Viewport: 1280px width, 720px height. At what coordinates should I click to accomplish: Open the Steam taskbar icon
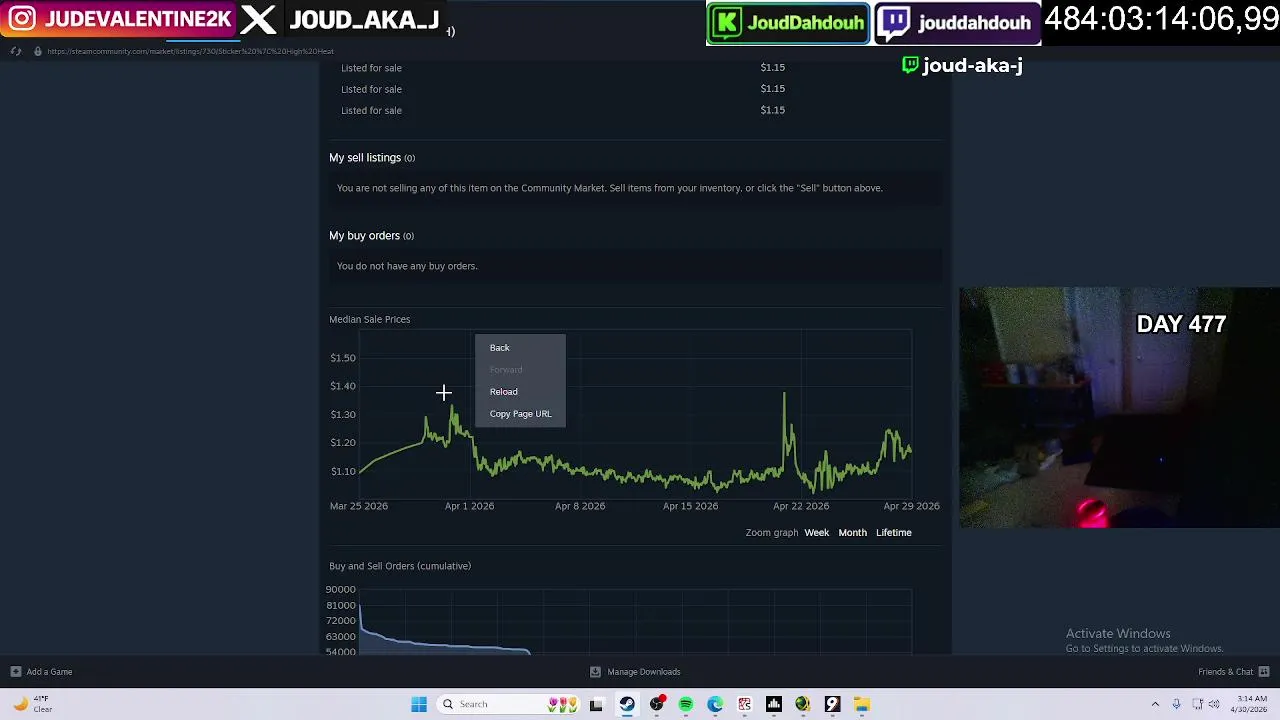626,704
